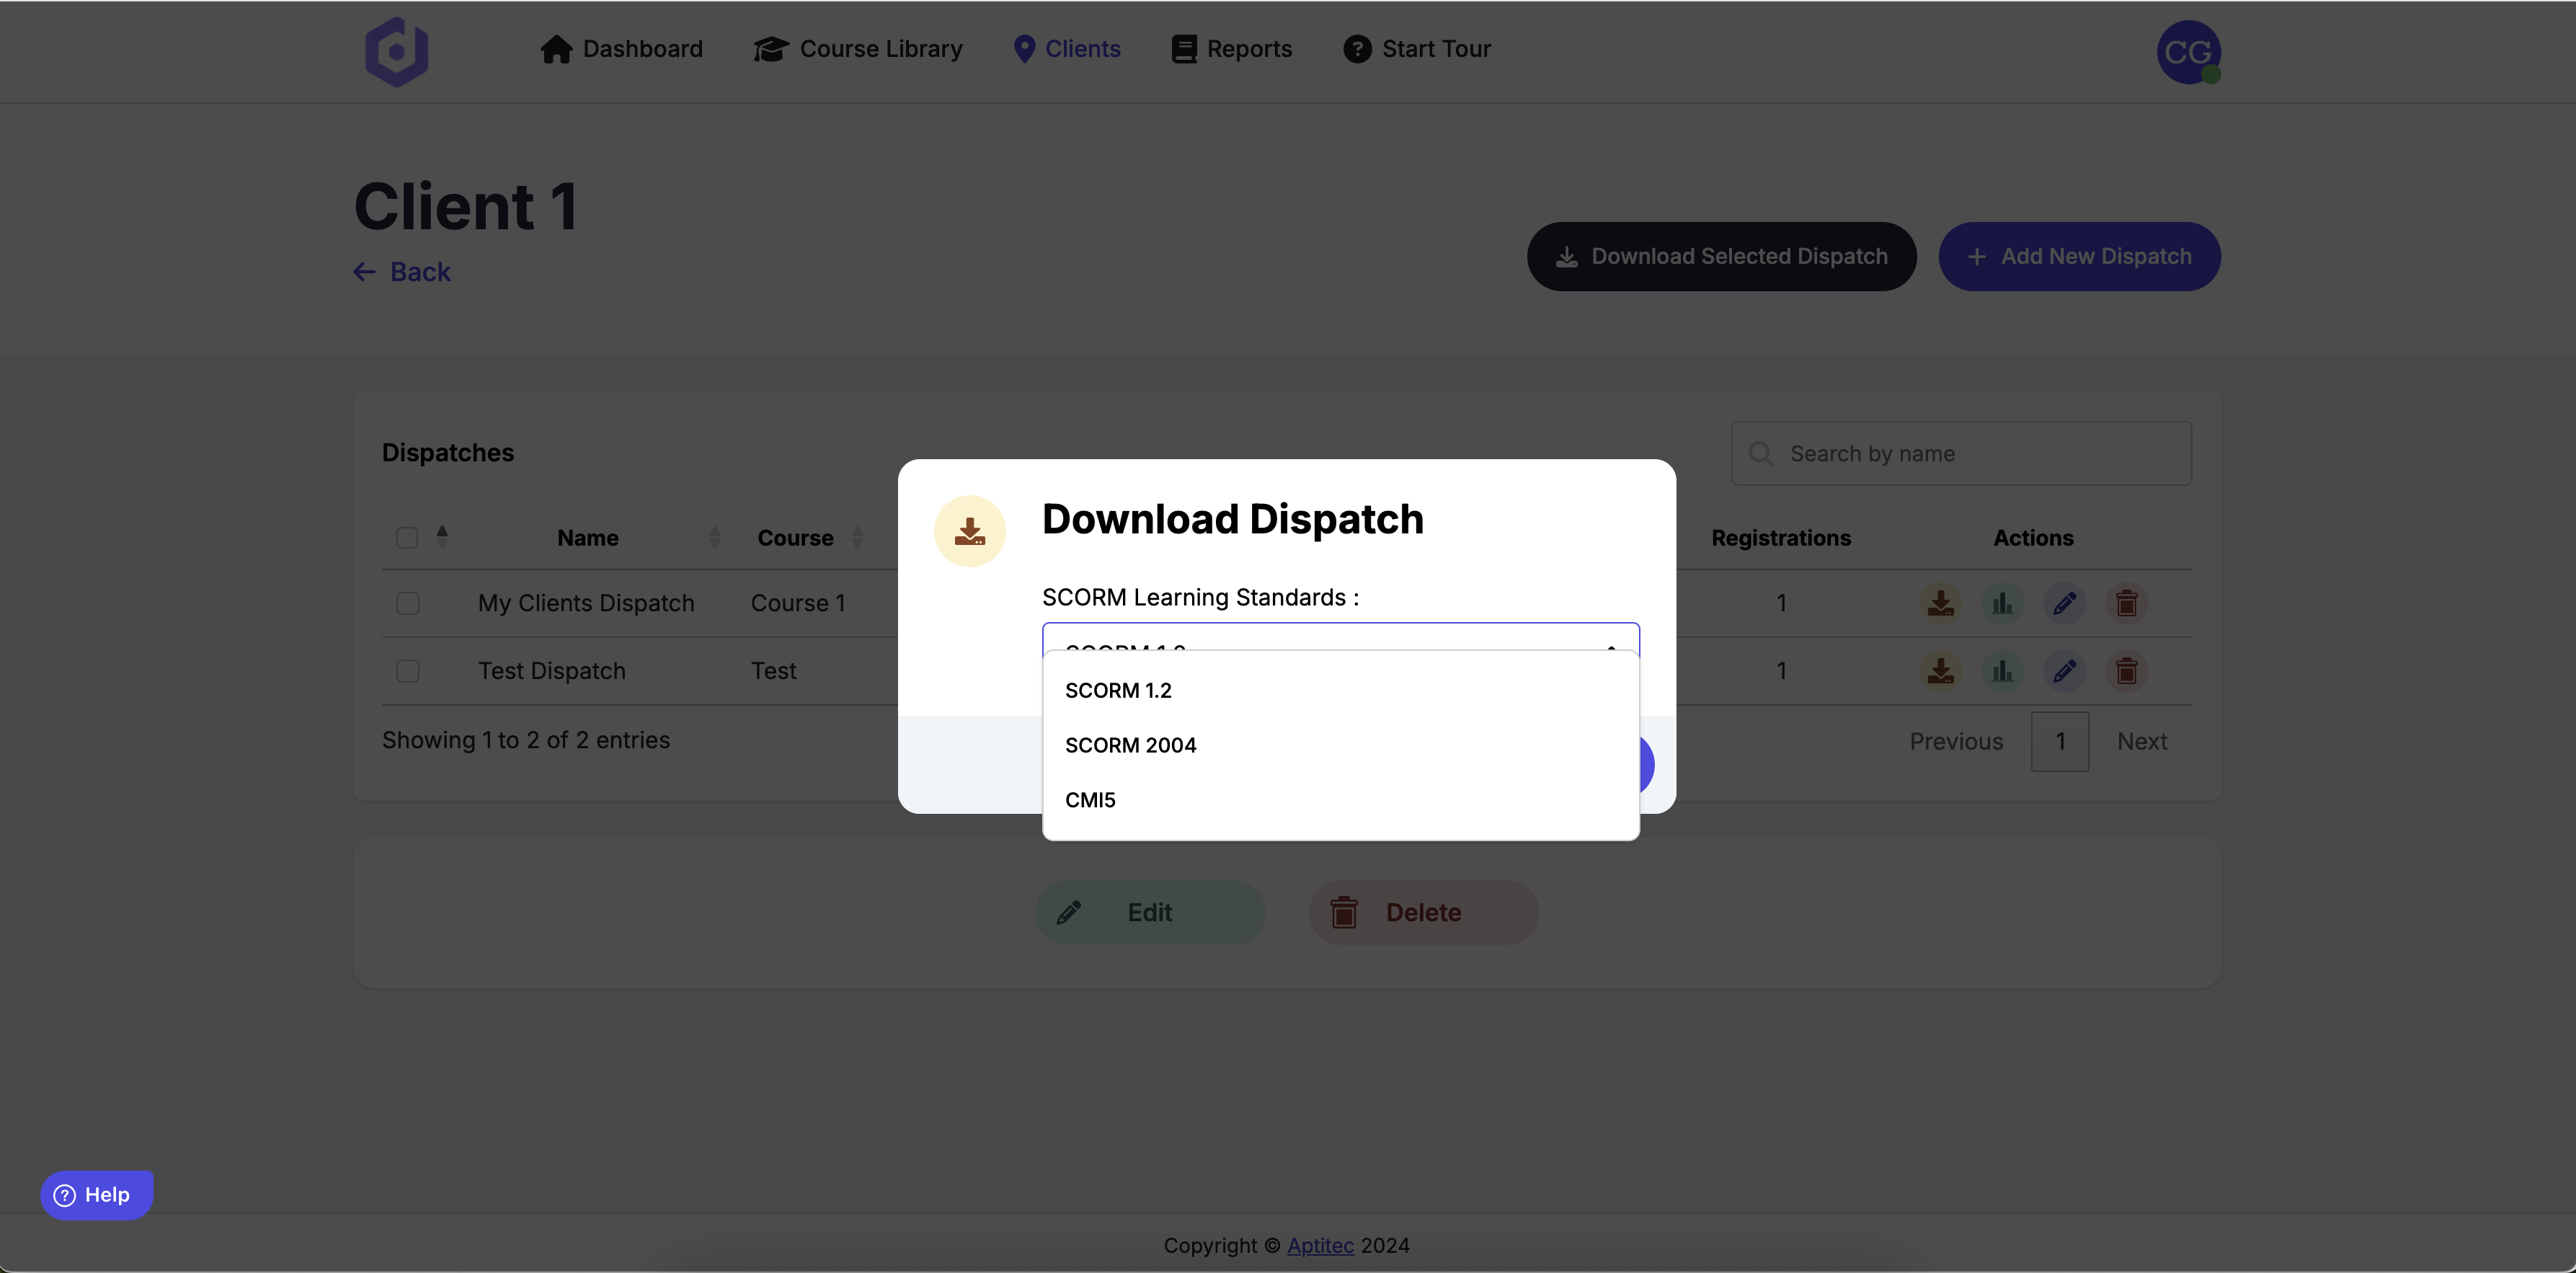
Task: Choose CMI5 learning standard
Action: coord(1090,799)
